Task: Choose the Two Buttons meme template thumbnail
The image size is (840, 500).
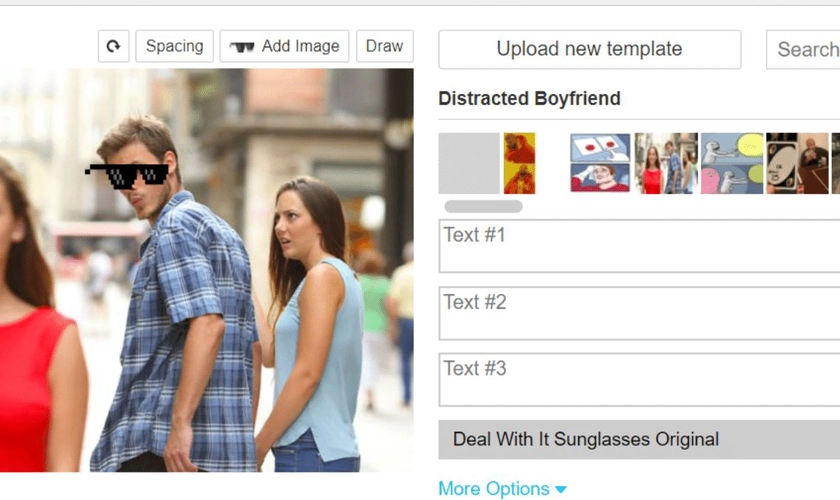Action: (x=600, y=163)
